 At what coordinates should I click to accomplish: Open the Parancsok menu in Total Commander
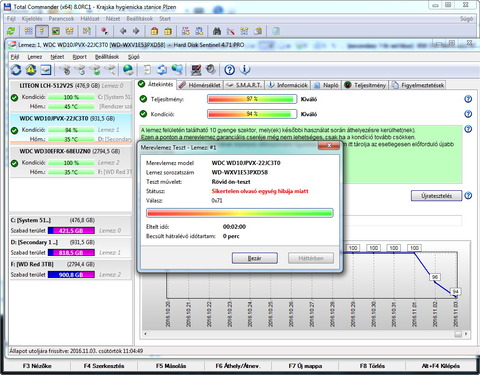[x=61, y=19]
